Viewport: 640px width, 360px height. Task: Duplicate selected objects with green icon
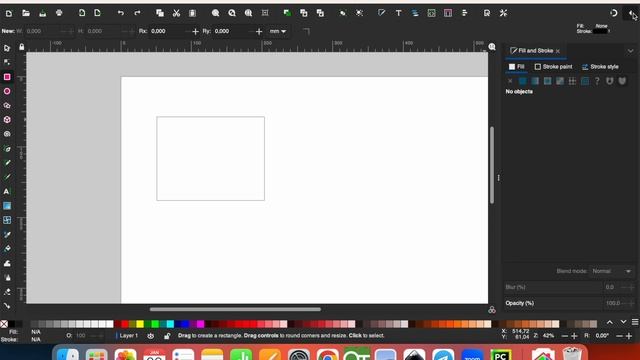[x=287, y=13]
